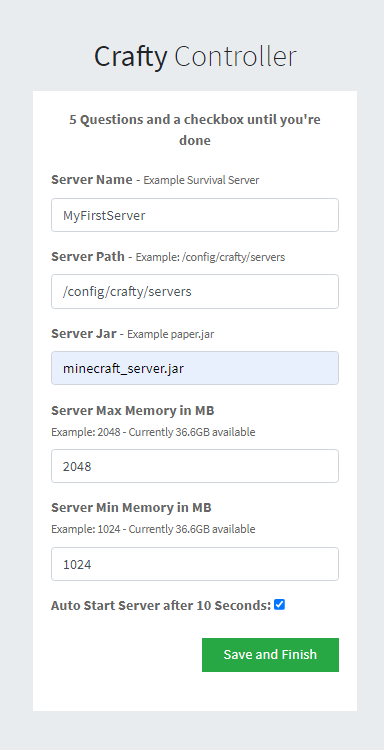Click the Server Max Memory field showing 2048
The height and width of the screenshot is (750, 384).
pos(195,466)
